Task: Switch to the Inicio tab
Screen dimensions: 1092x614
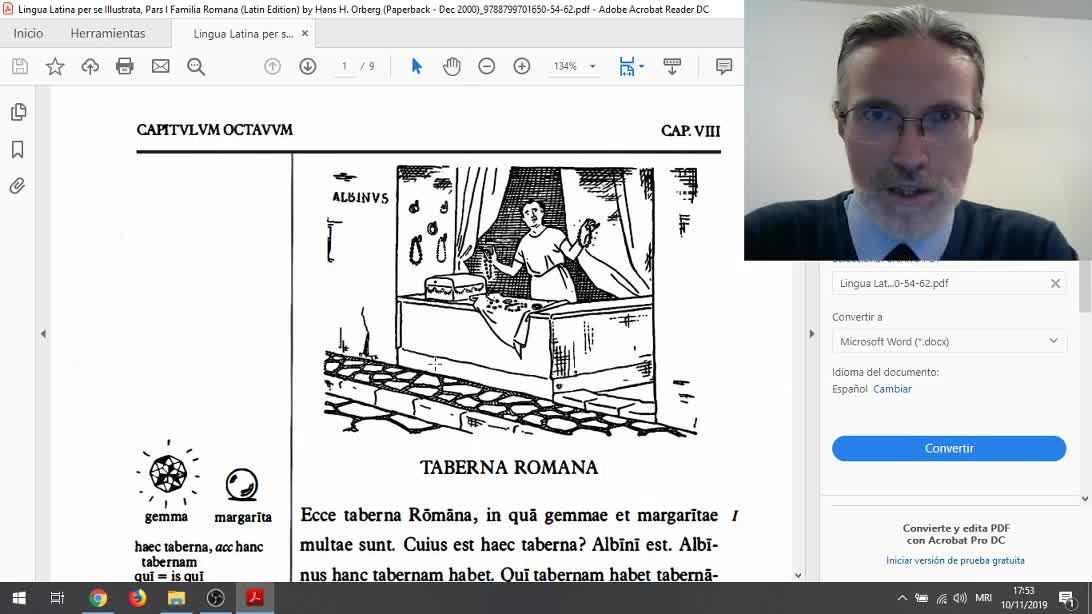Action: [29, 33]
